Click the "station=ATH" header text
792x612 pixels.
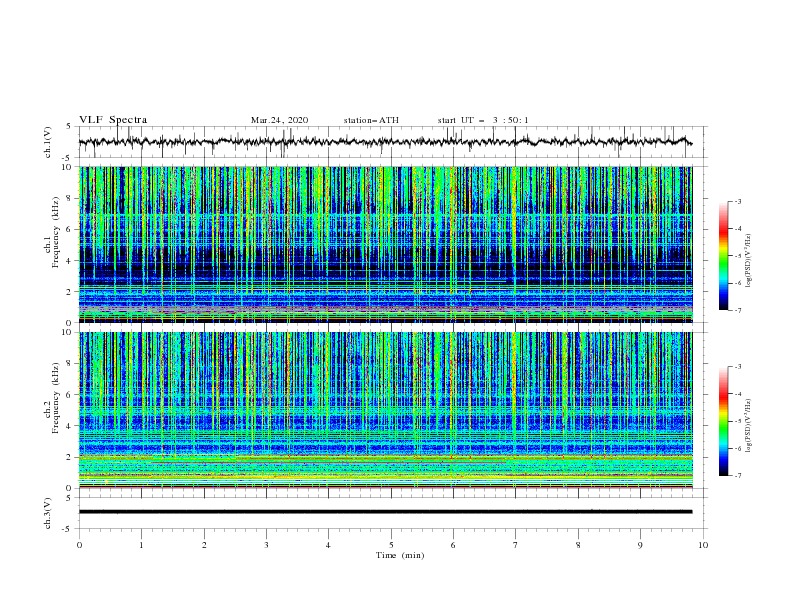pos(371,120)
